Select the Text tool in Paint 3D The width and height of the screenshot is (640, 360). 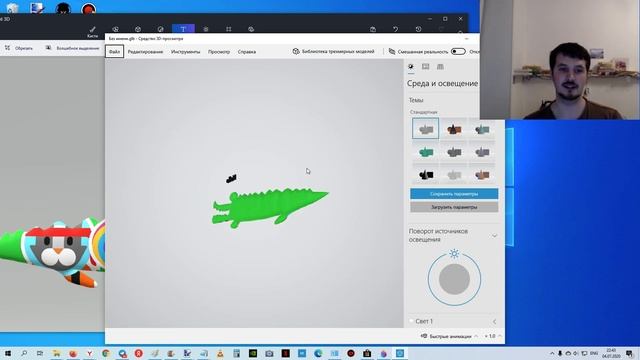pos(183,29)
